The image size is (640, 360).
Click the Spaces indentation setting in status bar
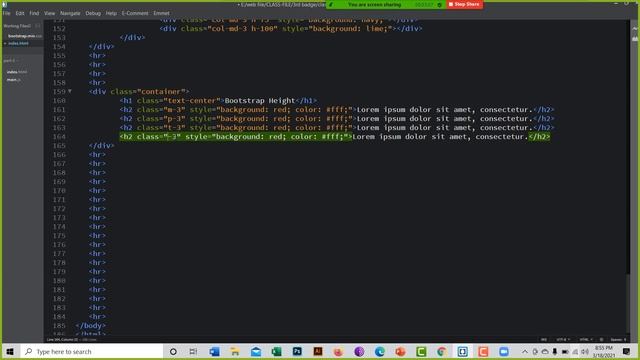[618, 340]
